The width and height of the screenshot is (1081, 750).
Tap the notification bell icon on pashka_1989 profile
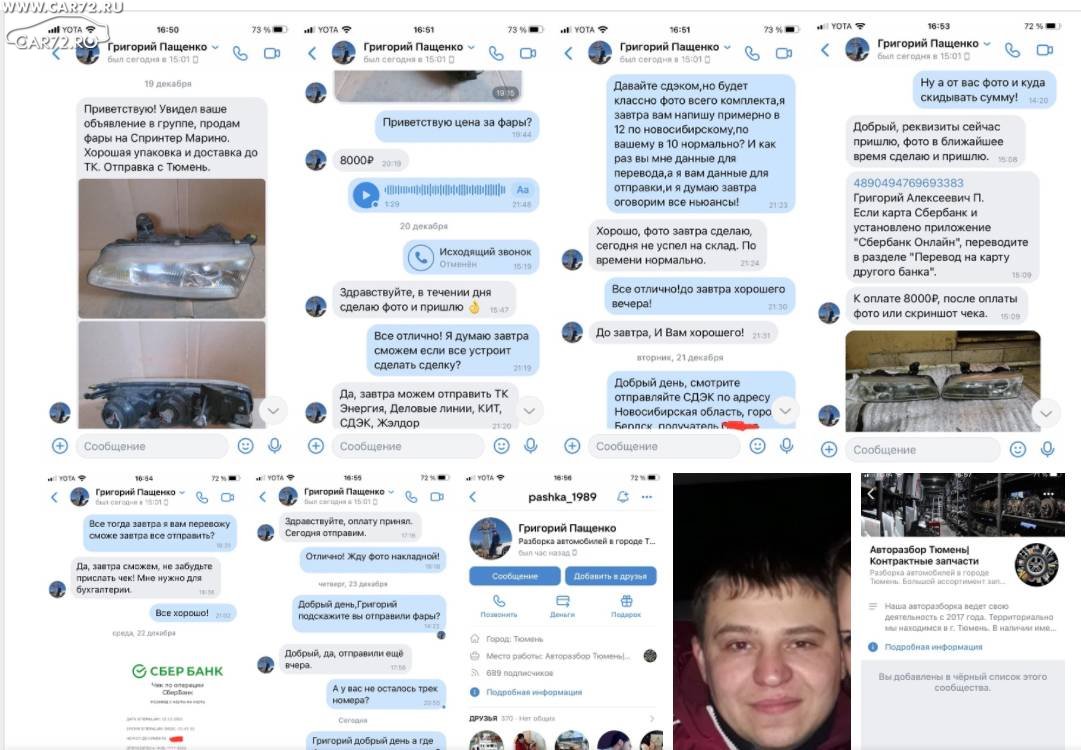(623, 496)
